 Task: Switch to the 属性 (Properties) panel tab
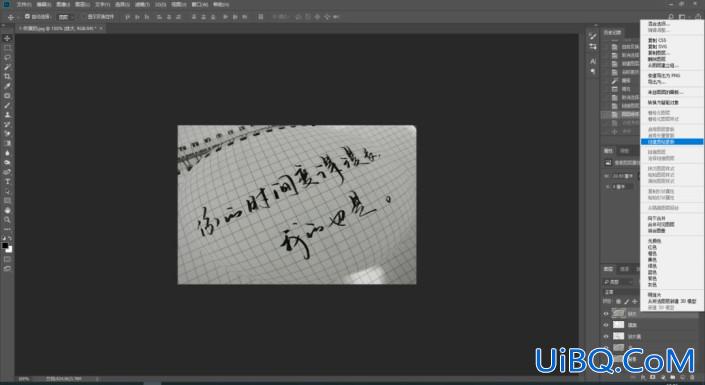[x=608, y=151]
